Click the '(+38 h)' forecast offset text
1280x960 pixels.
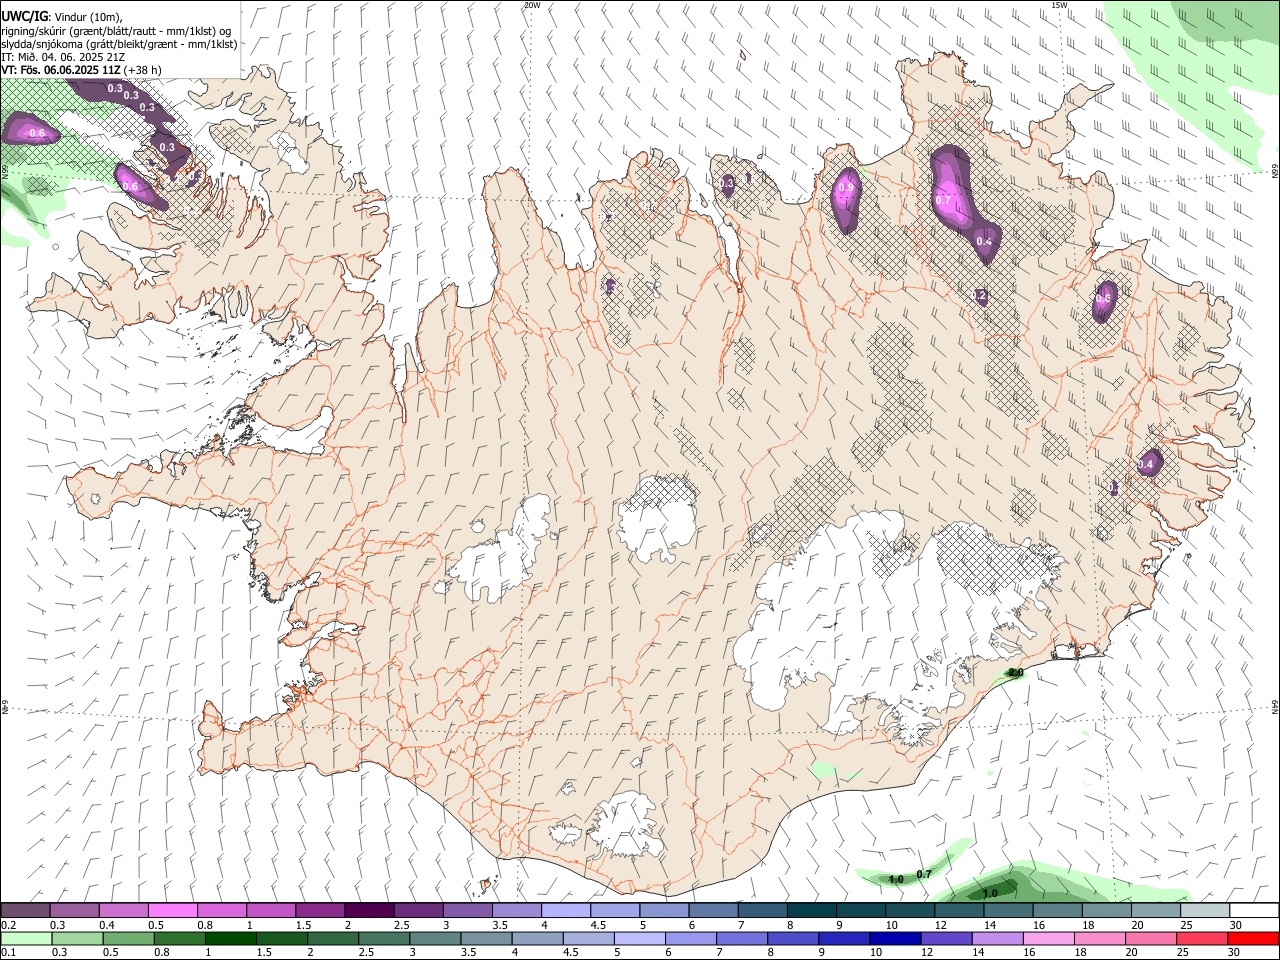143,70
